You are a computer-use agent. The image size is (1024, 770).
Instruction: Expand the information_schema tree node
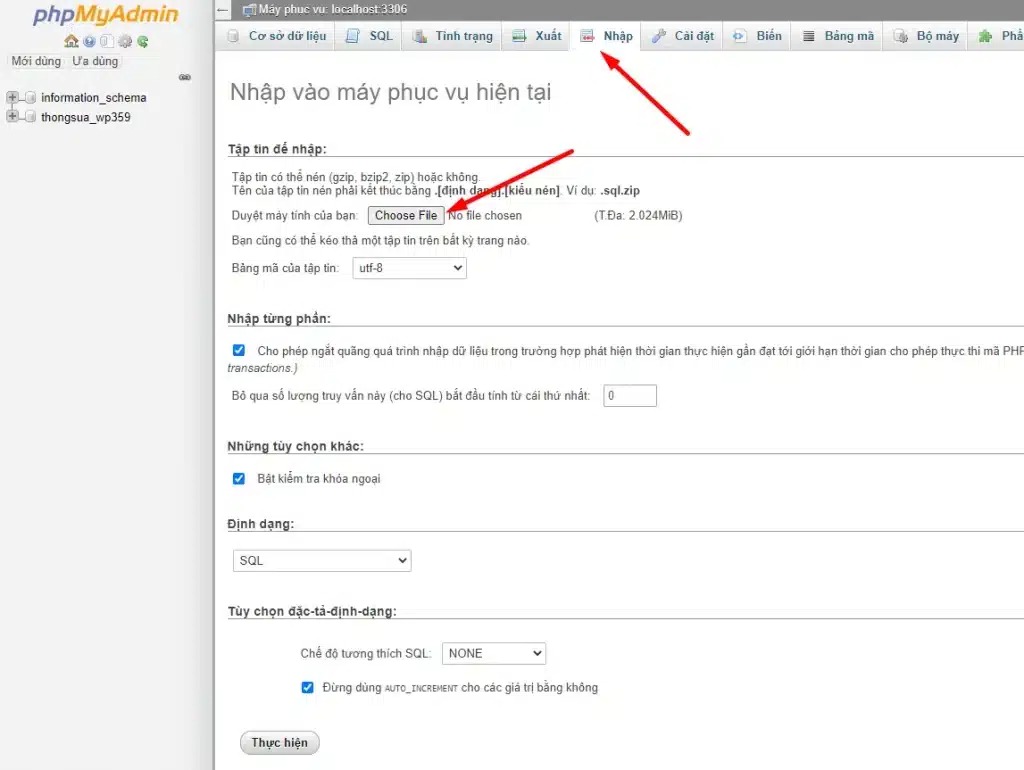point(12,98)
